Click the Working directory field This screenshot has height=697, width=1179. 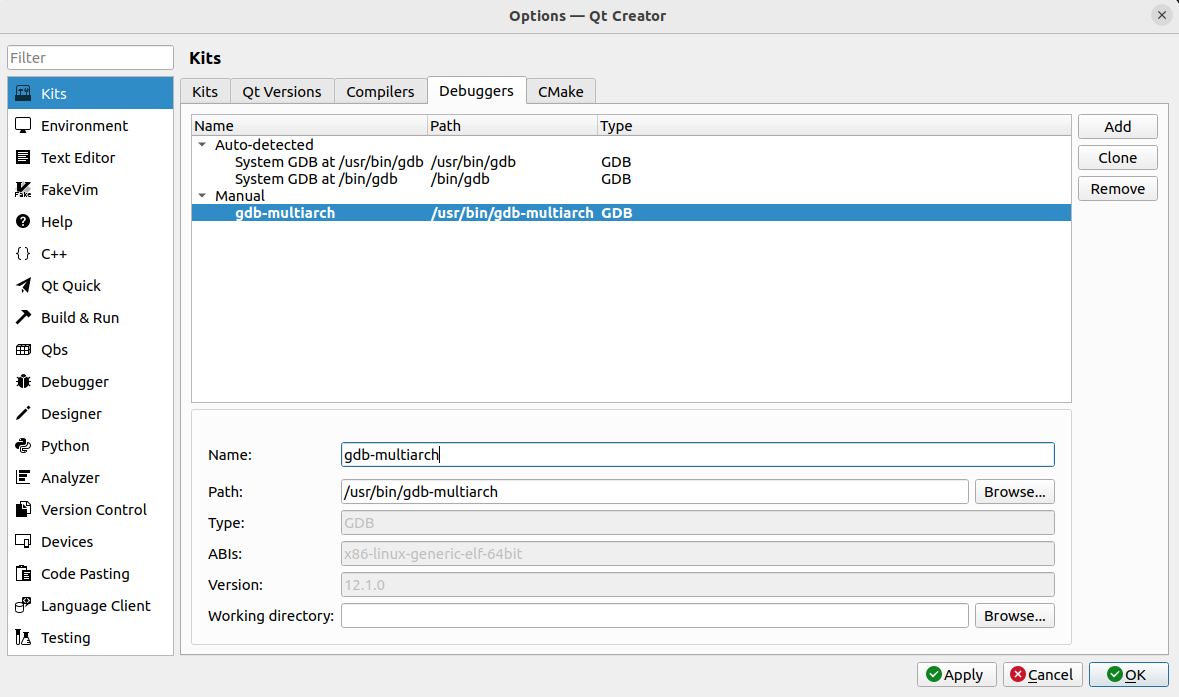click(655, 616)
